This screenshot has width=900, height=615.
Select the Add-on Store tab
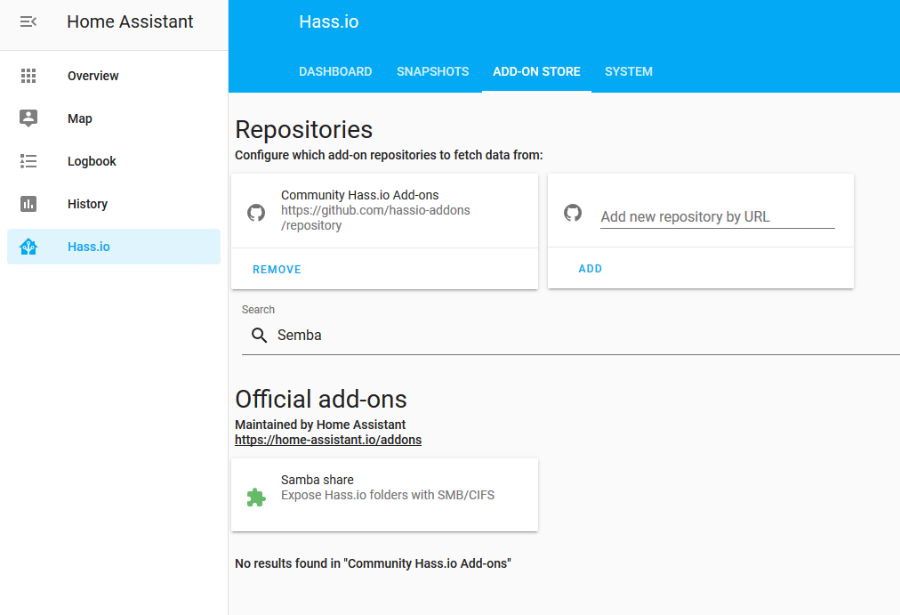(537, 72)
